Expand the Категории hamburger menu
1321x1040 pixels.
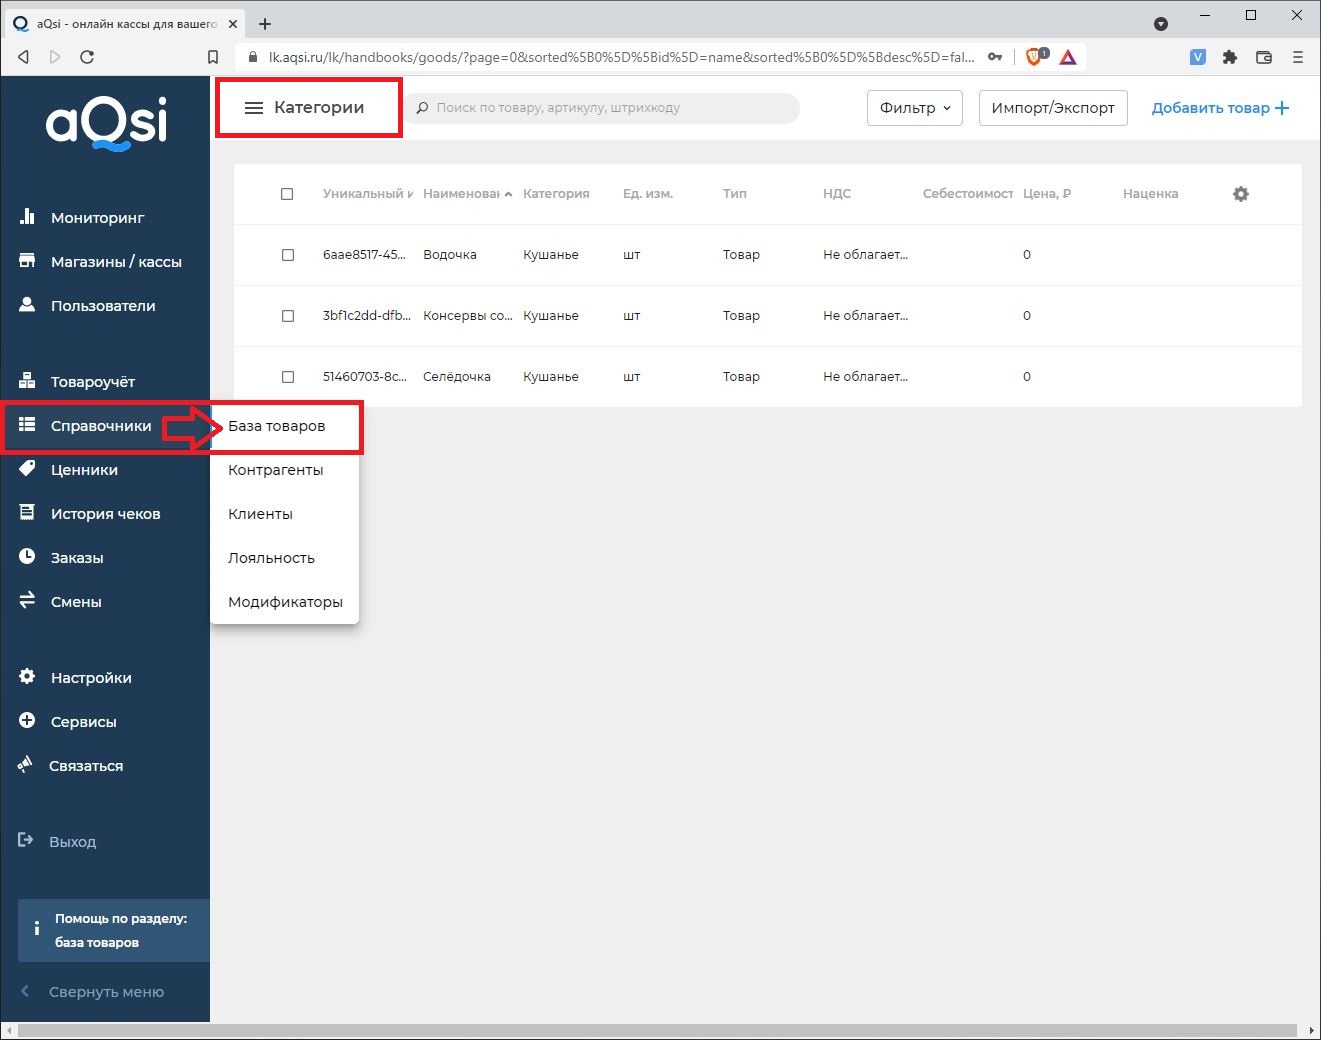point(254,108)
